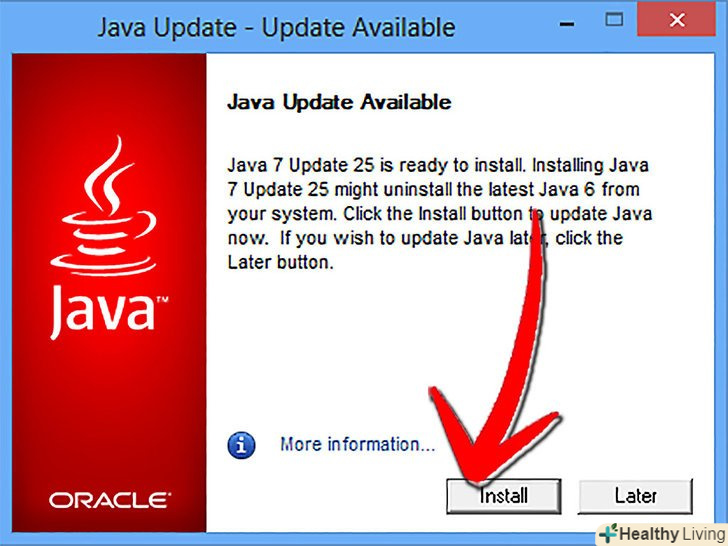Choose the Later button to postpone
This screenshot has width=728, height=546.
635,496
